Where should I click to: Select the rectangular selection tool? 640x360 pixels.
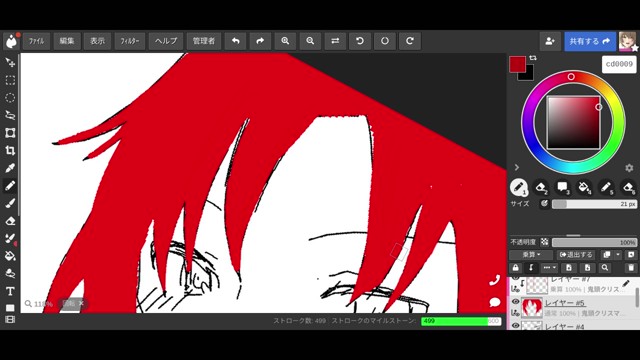click(10, 80)
